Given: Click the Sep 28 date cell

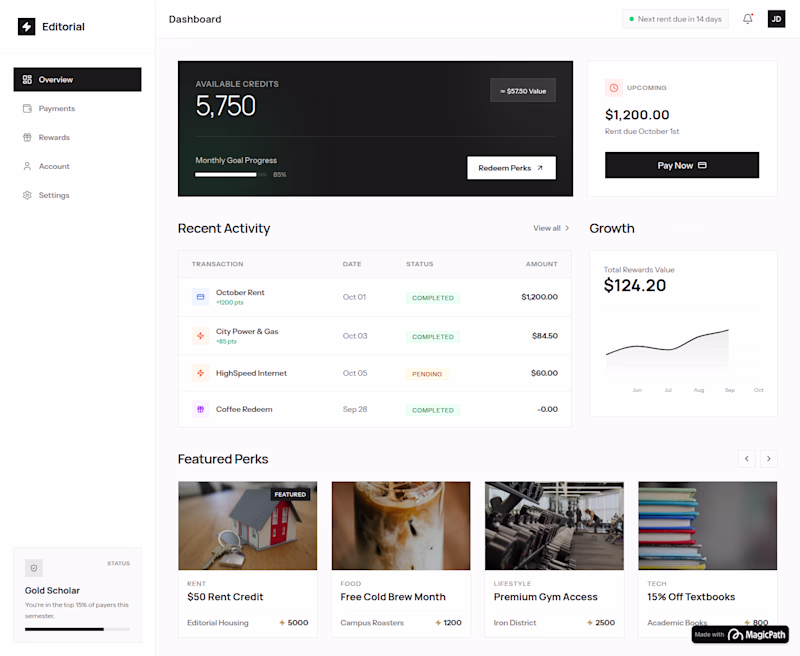Looking at the screenshot, I should tap(355, 409).
